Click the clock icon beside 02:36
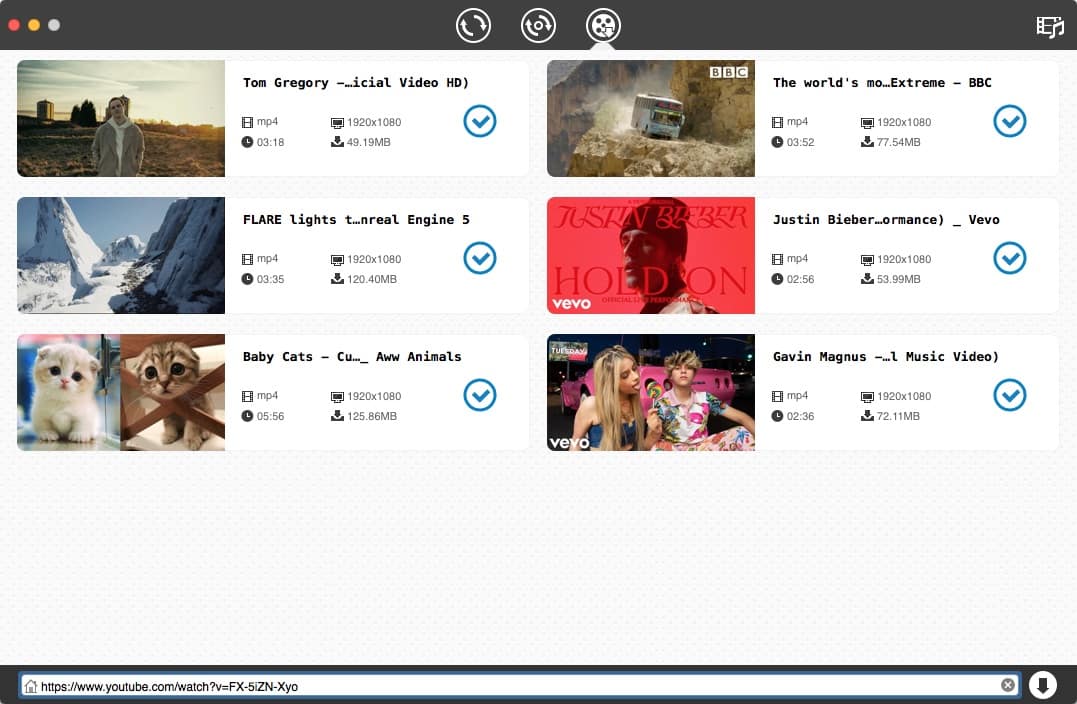Viewport: 1077px width, 704px height. [x=777, y=416]
